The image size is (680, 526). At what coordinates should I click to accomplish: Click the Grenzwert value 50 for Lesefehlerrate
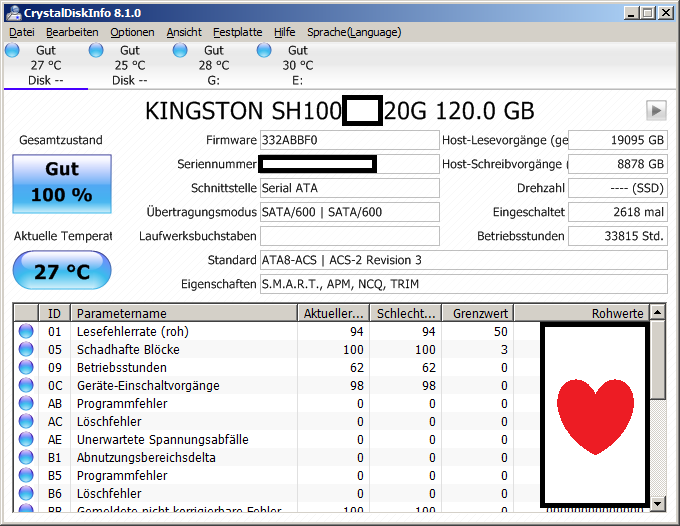coord(500,332)
